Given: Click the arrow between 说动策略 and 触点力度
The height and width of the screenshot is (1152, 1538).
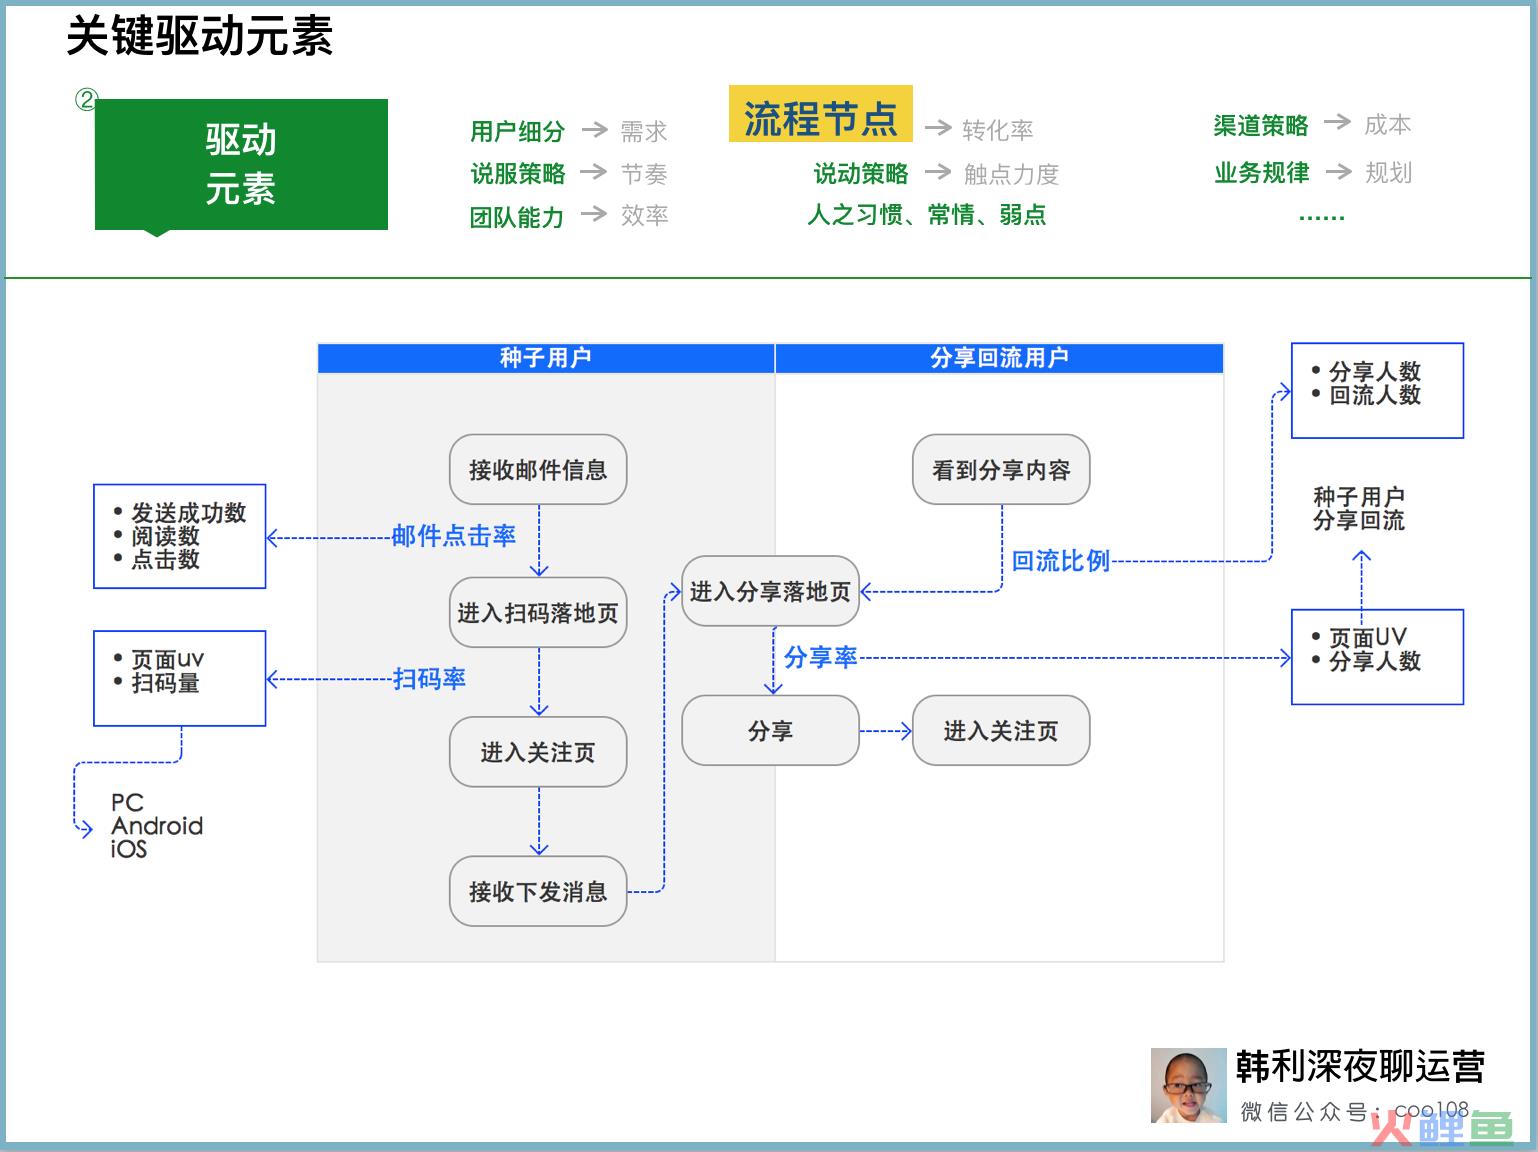Looking at the screenshot, I should 937,171.
